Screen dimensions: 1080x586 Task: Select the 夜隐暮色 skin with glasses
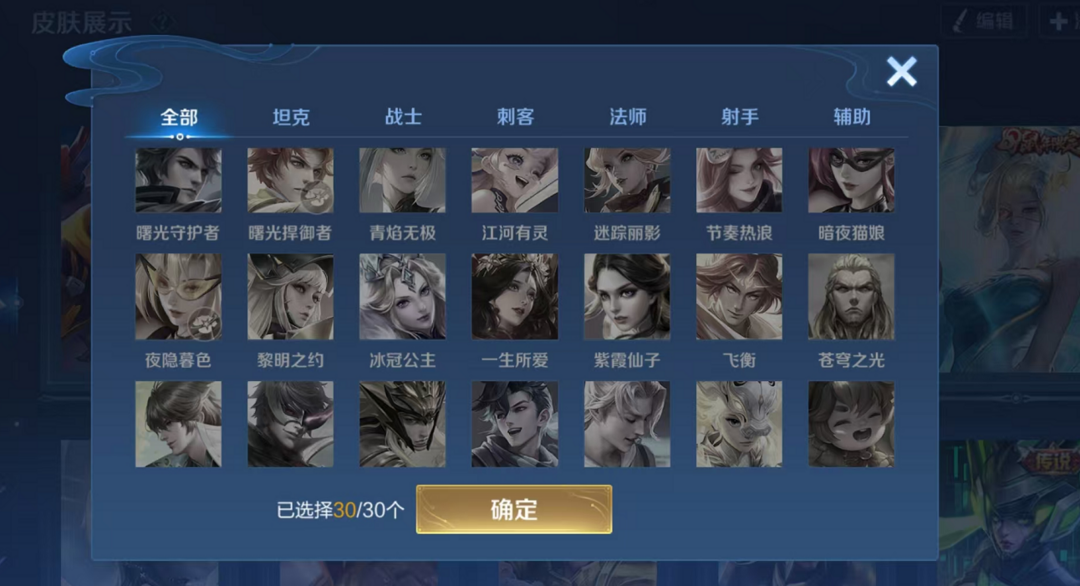pyautogui.click(x=178, y=296)
